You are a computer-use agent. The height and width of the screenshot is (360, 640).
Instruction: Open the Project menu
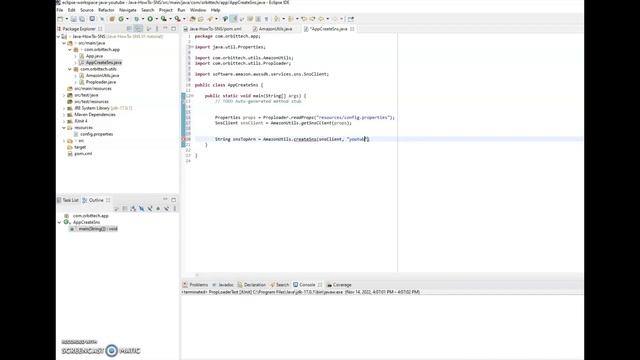[x=166, y=10]
